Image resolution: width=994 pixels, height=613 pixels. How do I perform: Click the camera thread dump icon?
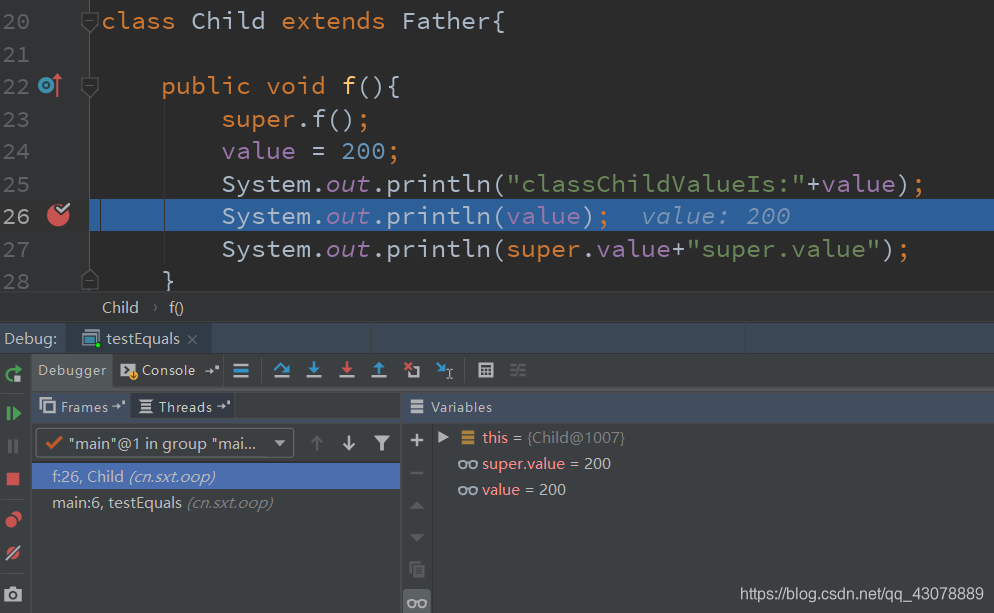pyautogui.click(x=13, y=595)
